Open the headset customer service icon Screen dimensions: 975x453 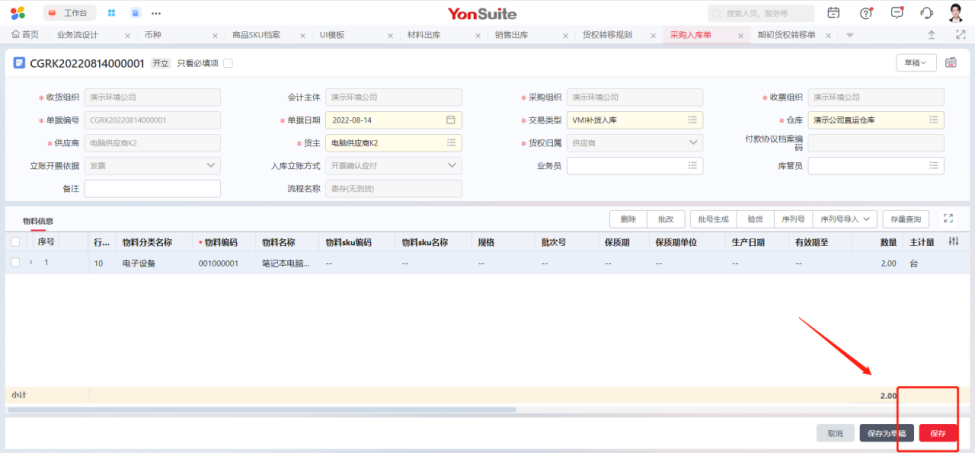(926, 13)
